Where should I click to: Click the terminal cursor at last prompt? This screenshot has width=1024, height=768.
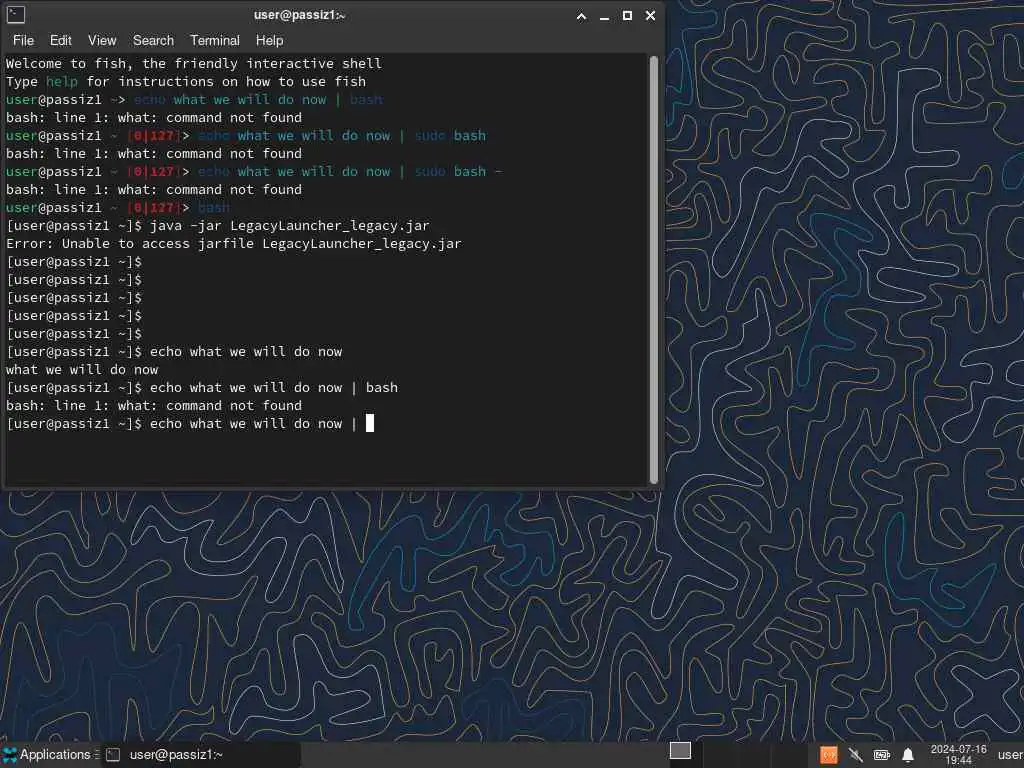tap(370, 423)
